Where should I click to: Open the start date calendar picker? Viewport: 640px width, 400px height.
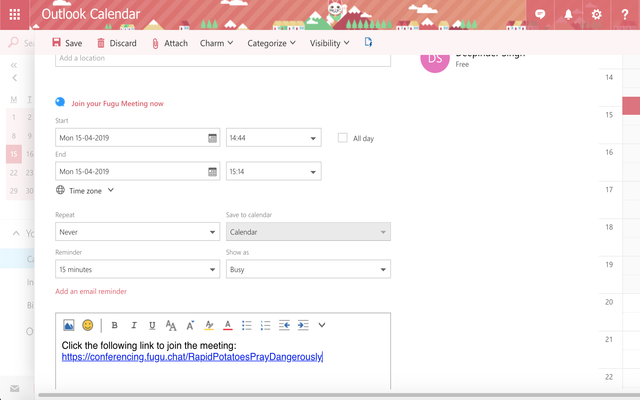point(212,138)
